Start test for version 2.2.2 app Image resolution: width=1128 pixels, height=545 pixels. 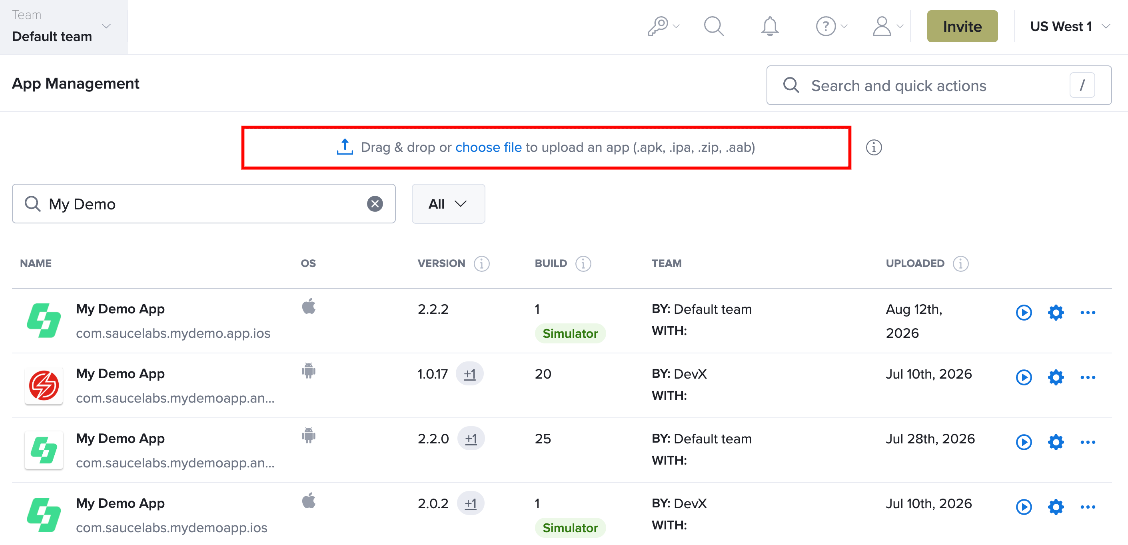pos(1024,313)
